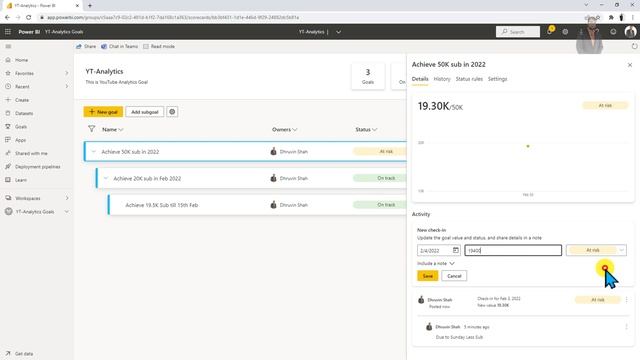
Task: Click the 3 Goals summary card
Action: point(368,76)
